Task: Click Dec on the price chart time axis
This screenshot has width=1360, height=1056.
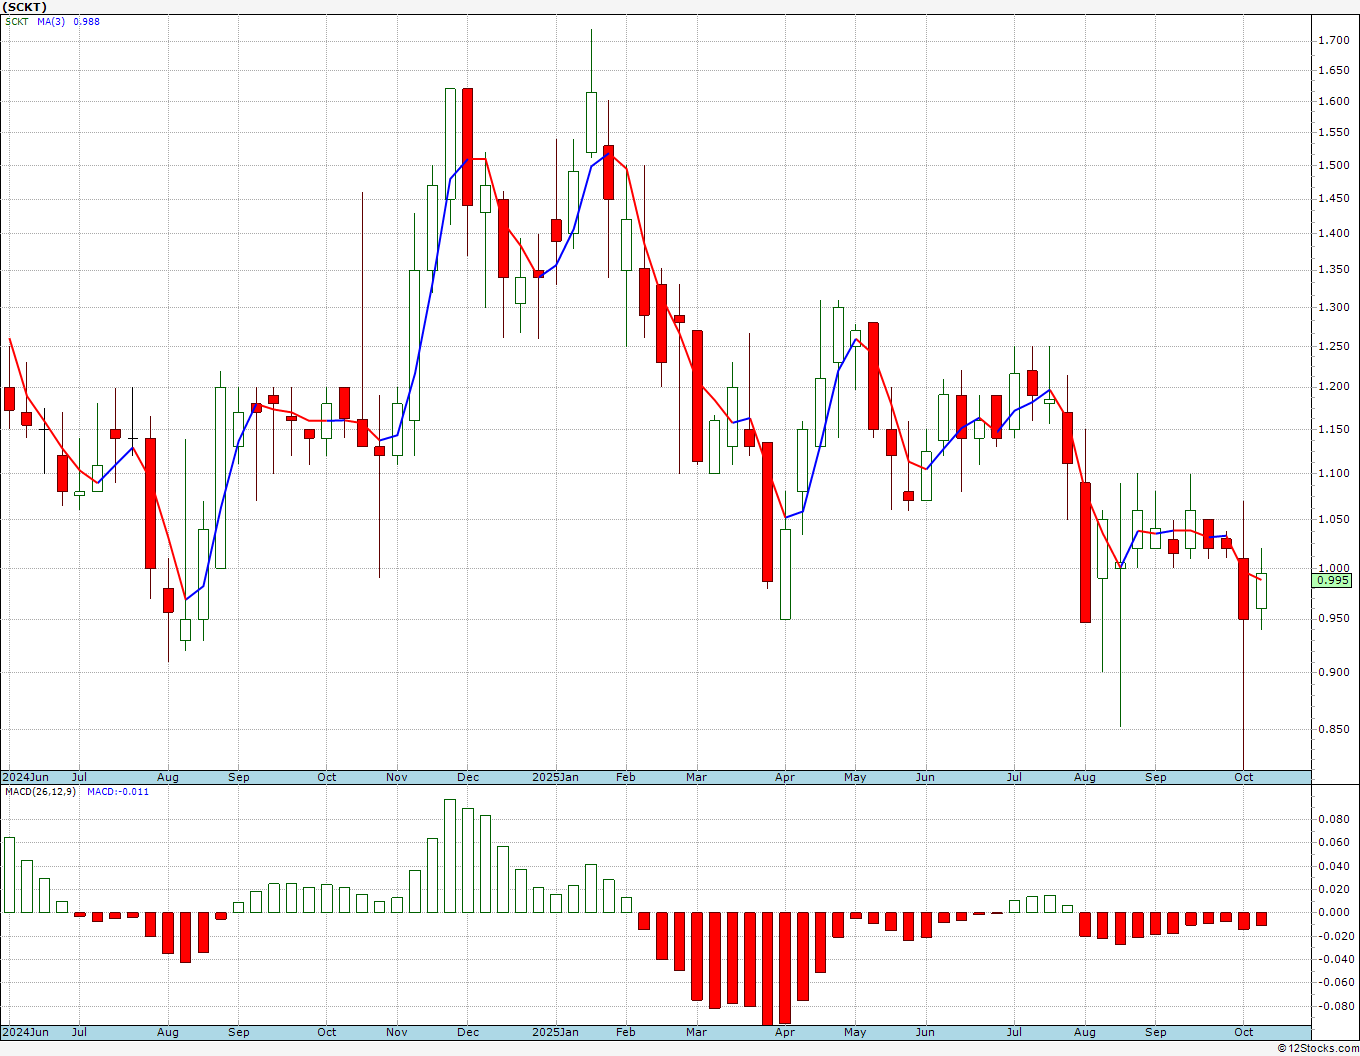Action: 468,777
